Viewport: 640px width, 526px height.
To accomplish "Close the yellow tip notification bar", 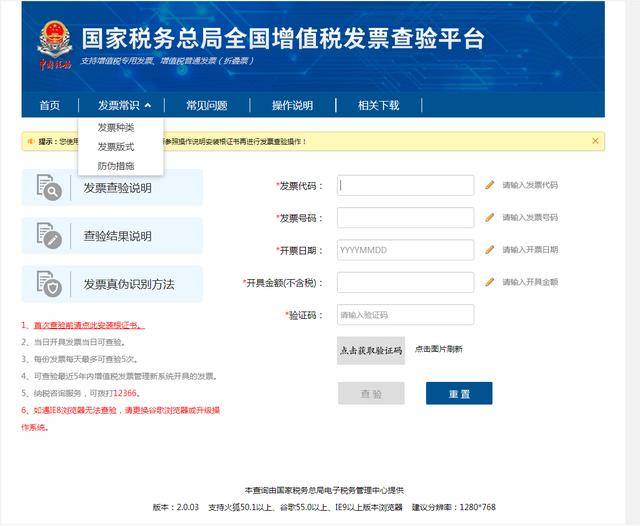I will pos(595,141).
